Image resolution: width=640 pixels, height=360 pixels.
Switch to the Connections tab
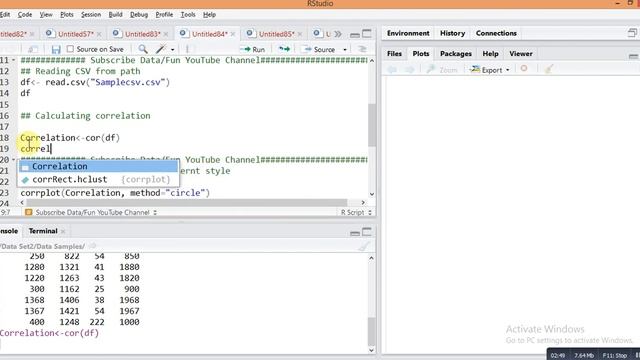coord(496,33)
